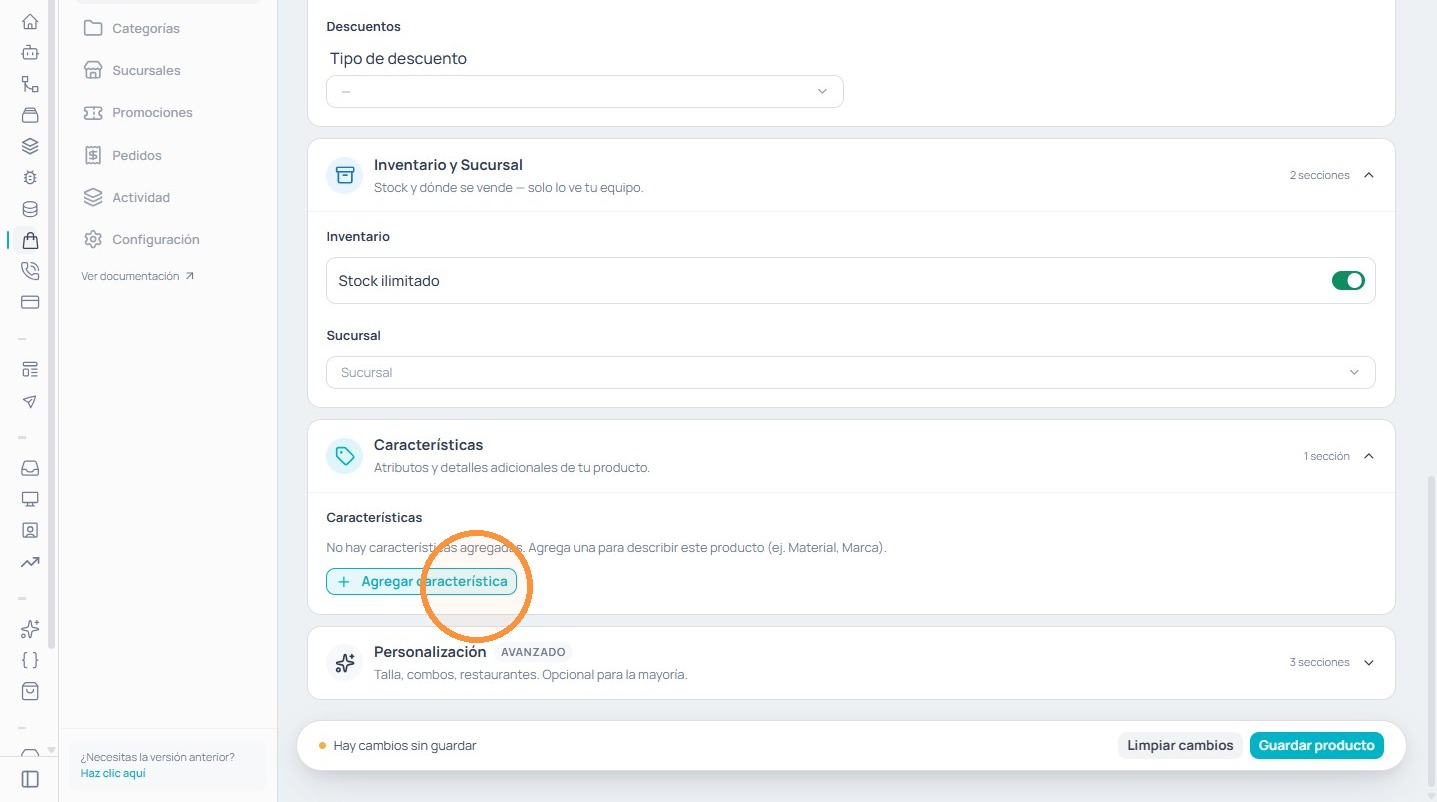1437x802 pixels.
Task: Follow the Haz clic aquí link
Action: [x=113, y=773]
